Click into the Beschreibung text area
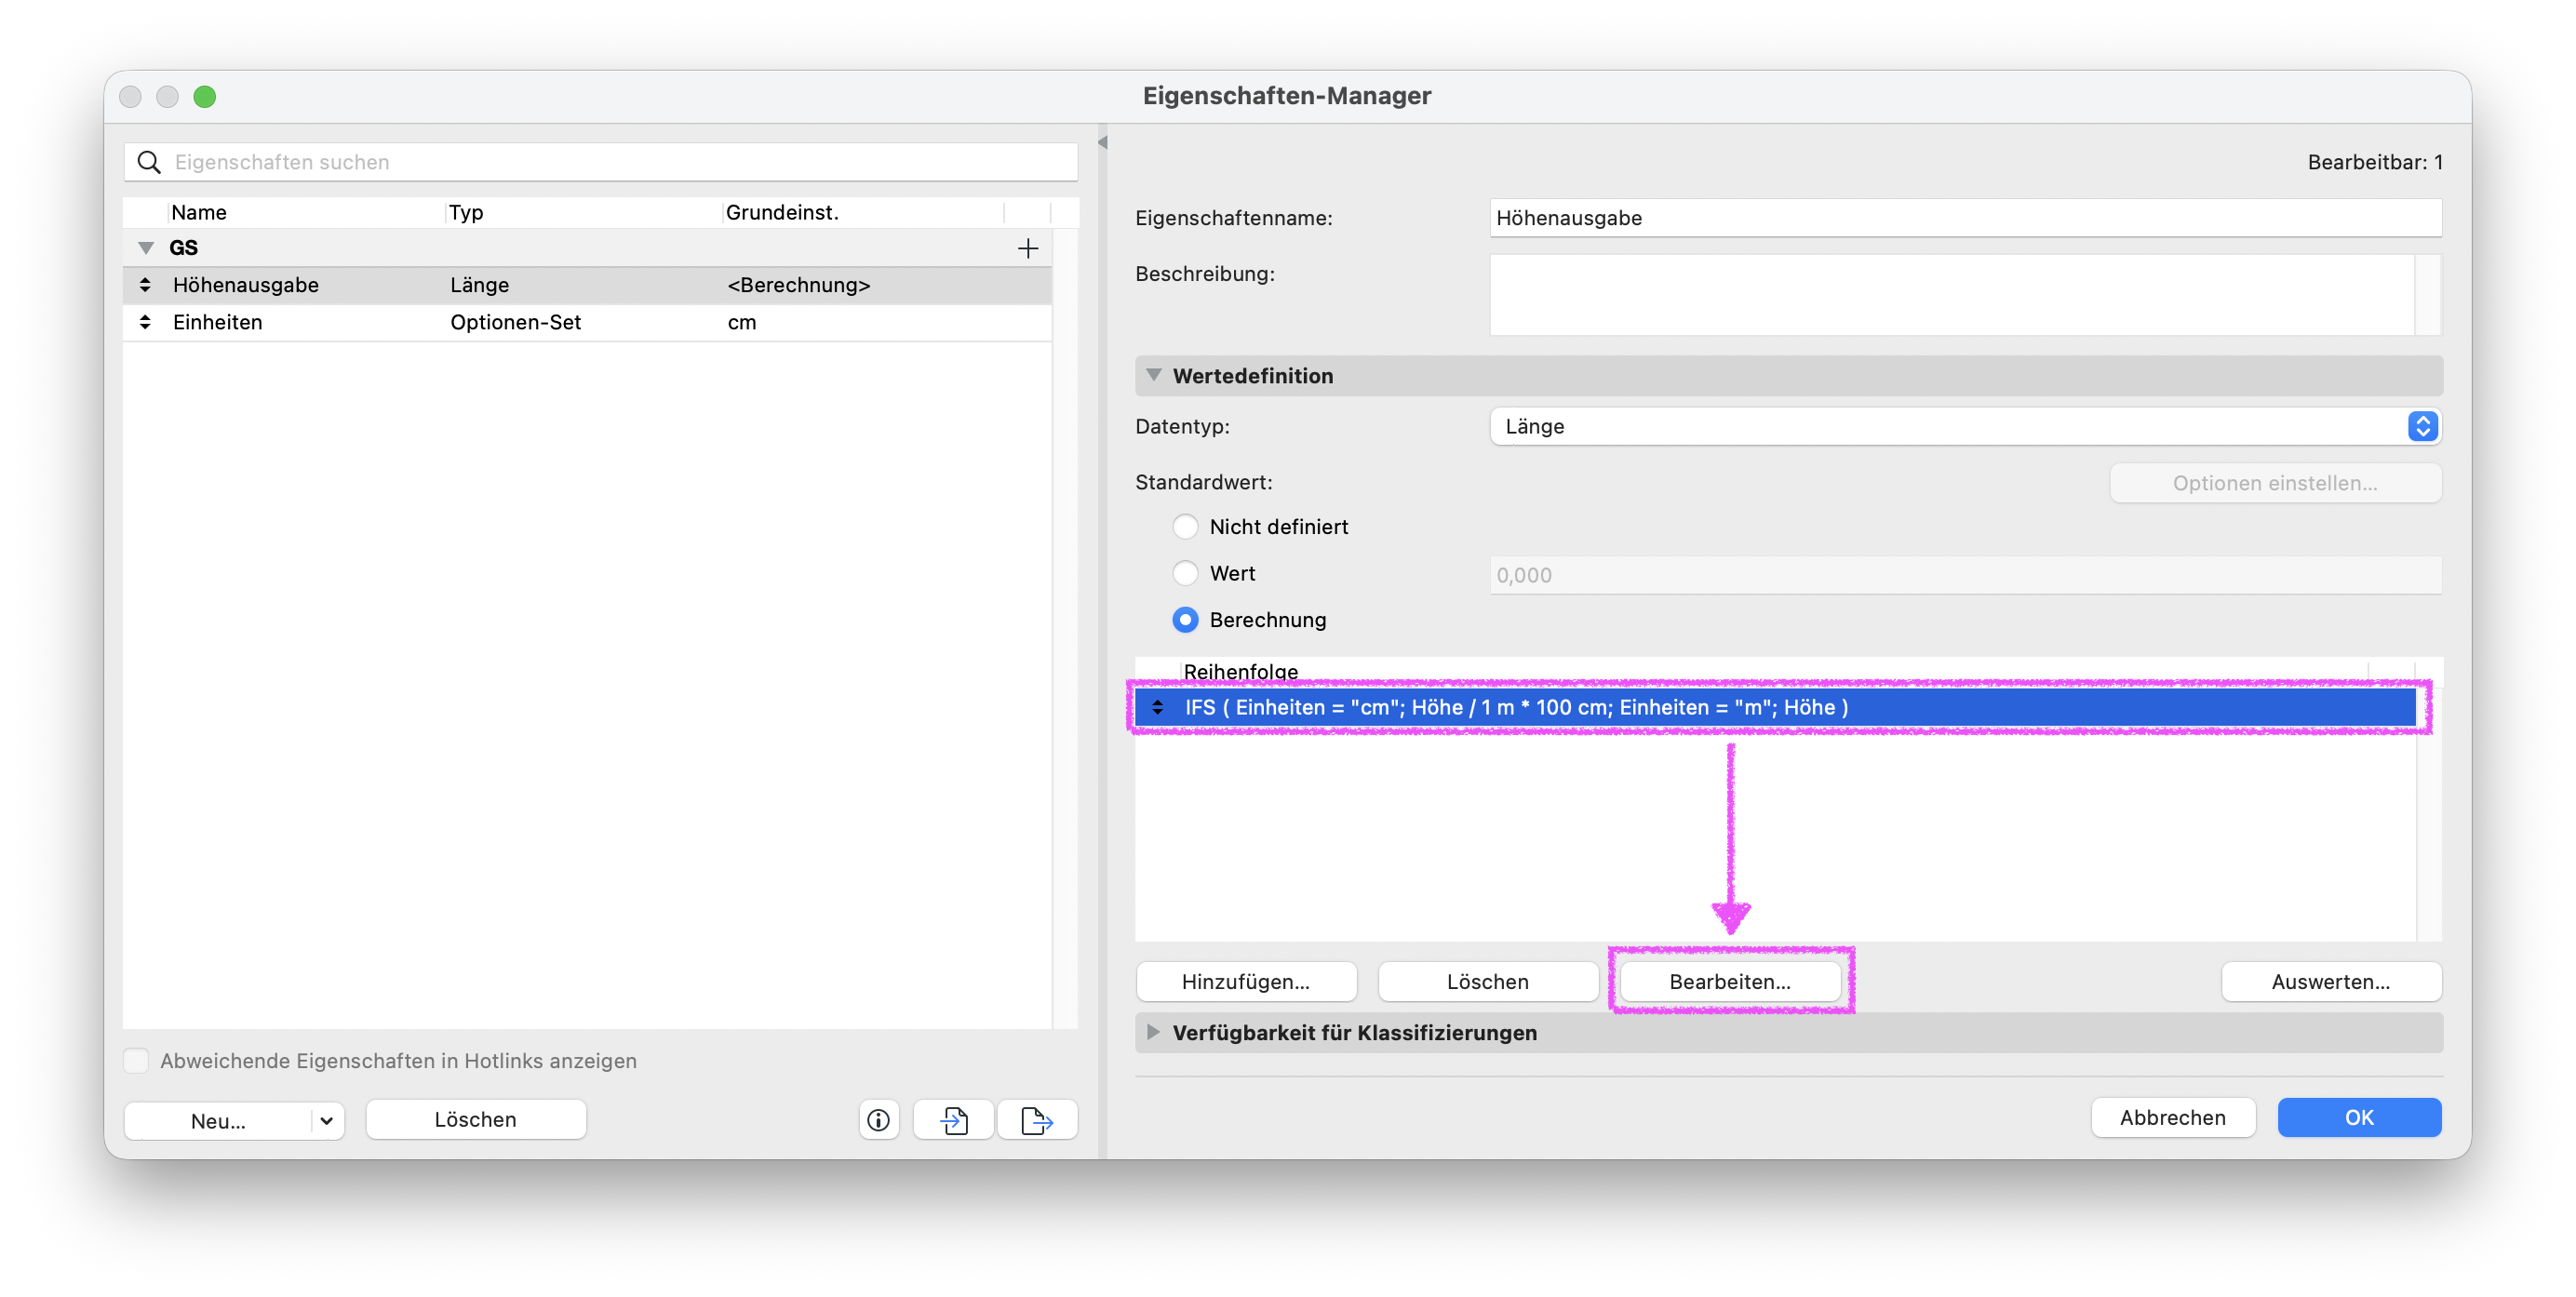The image size is (2576, 1297). coord(1952,295)
